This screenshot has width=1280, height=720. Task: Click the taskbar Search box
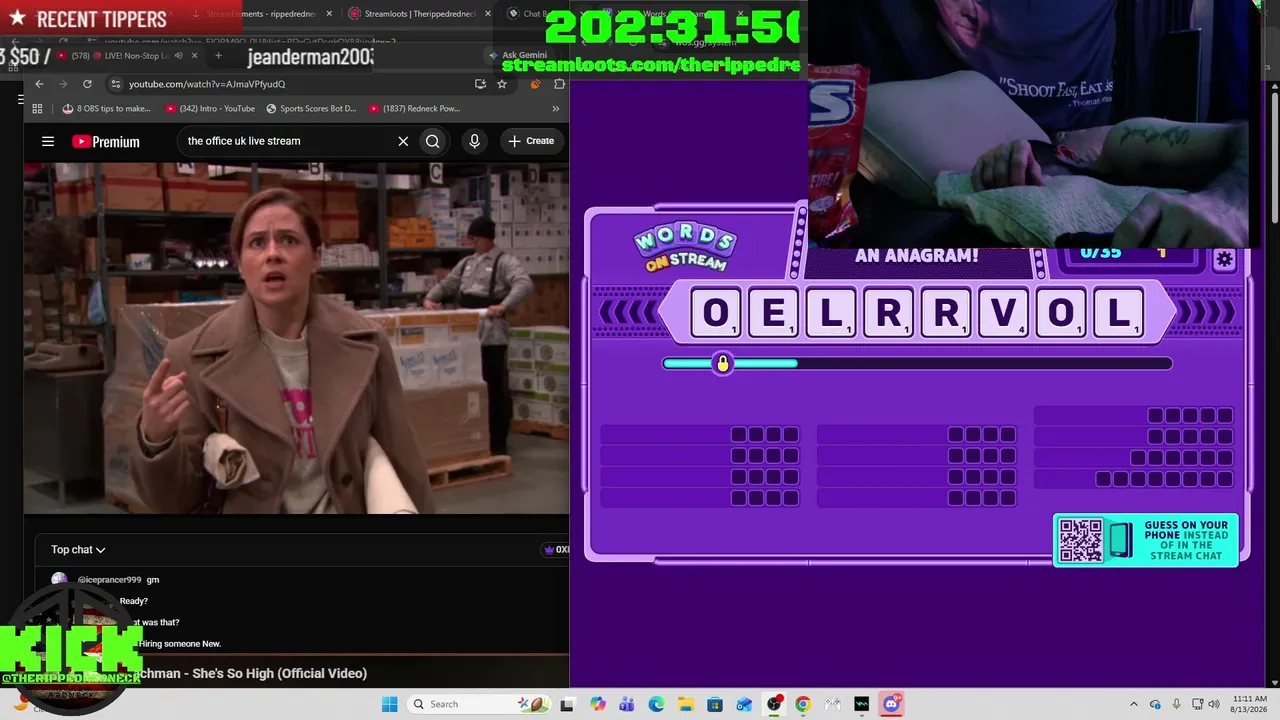tap(478, 704)
